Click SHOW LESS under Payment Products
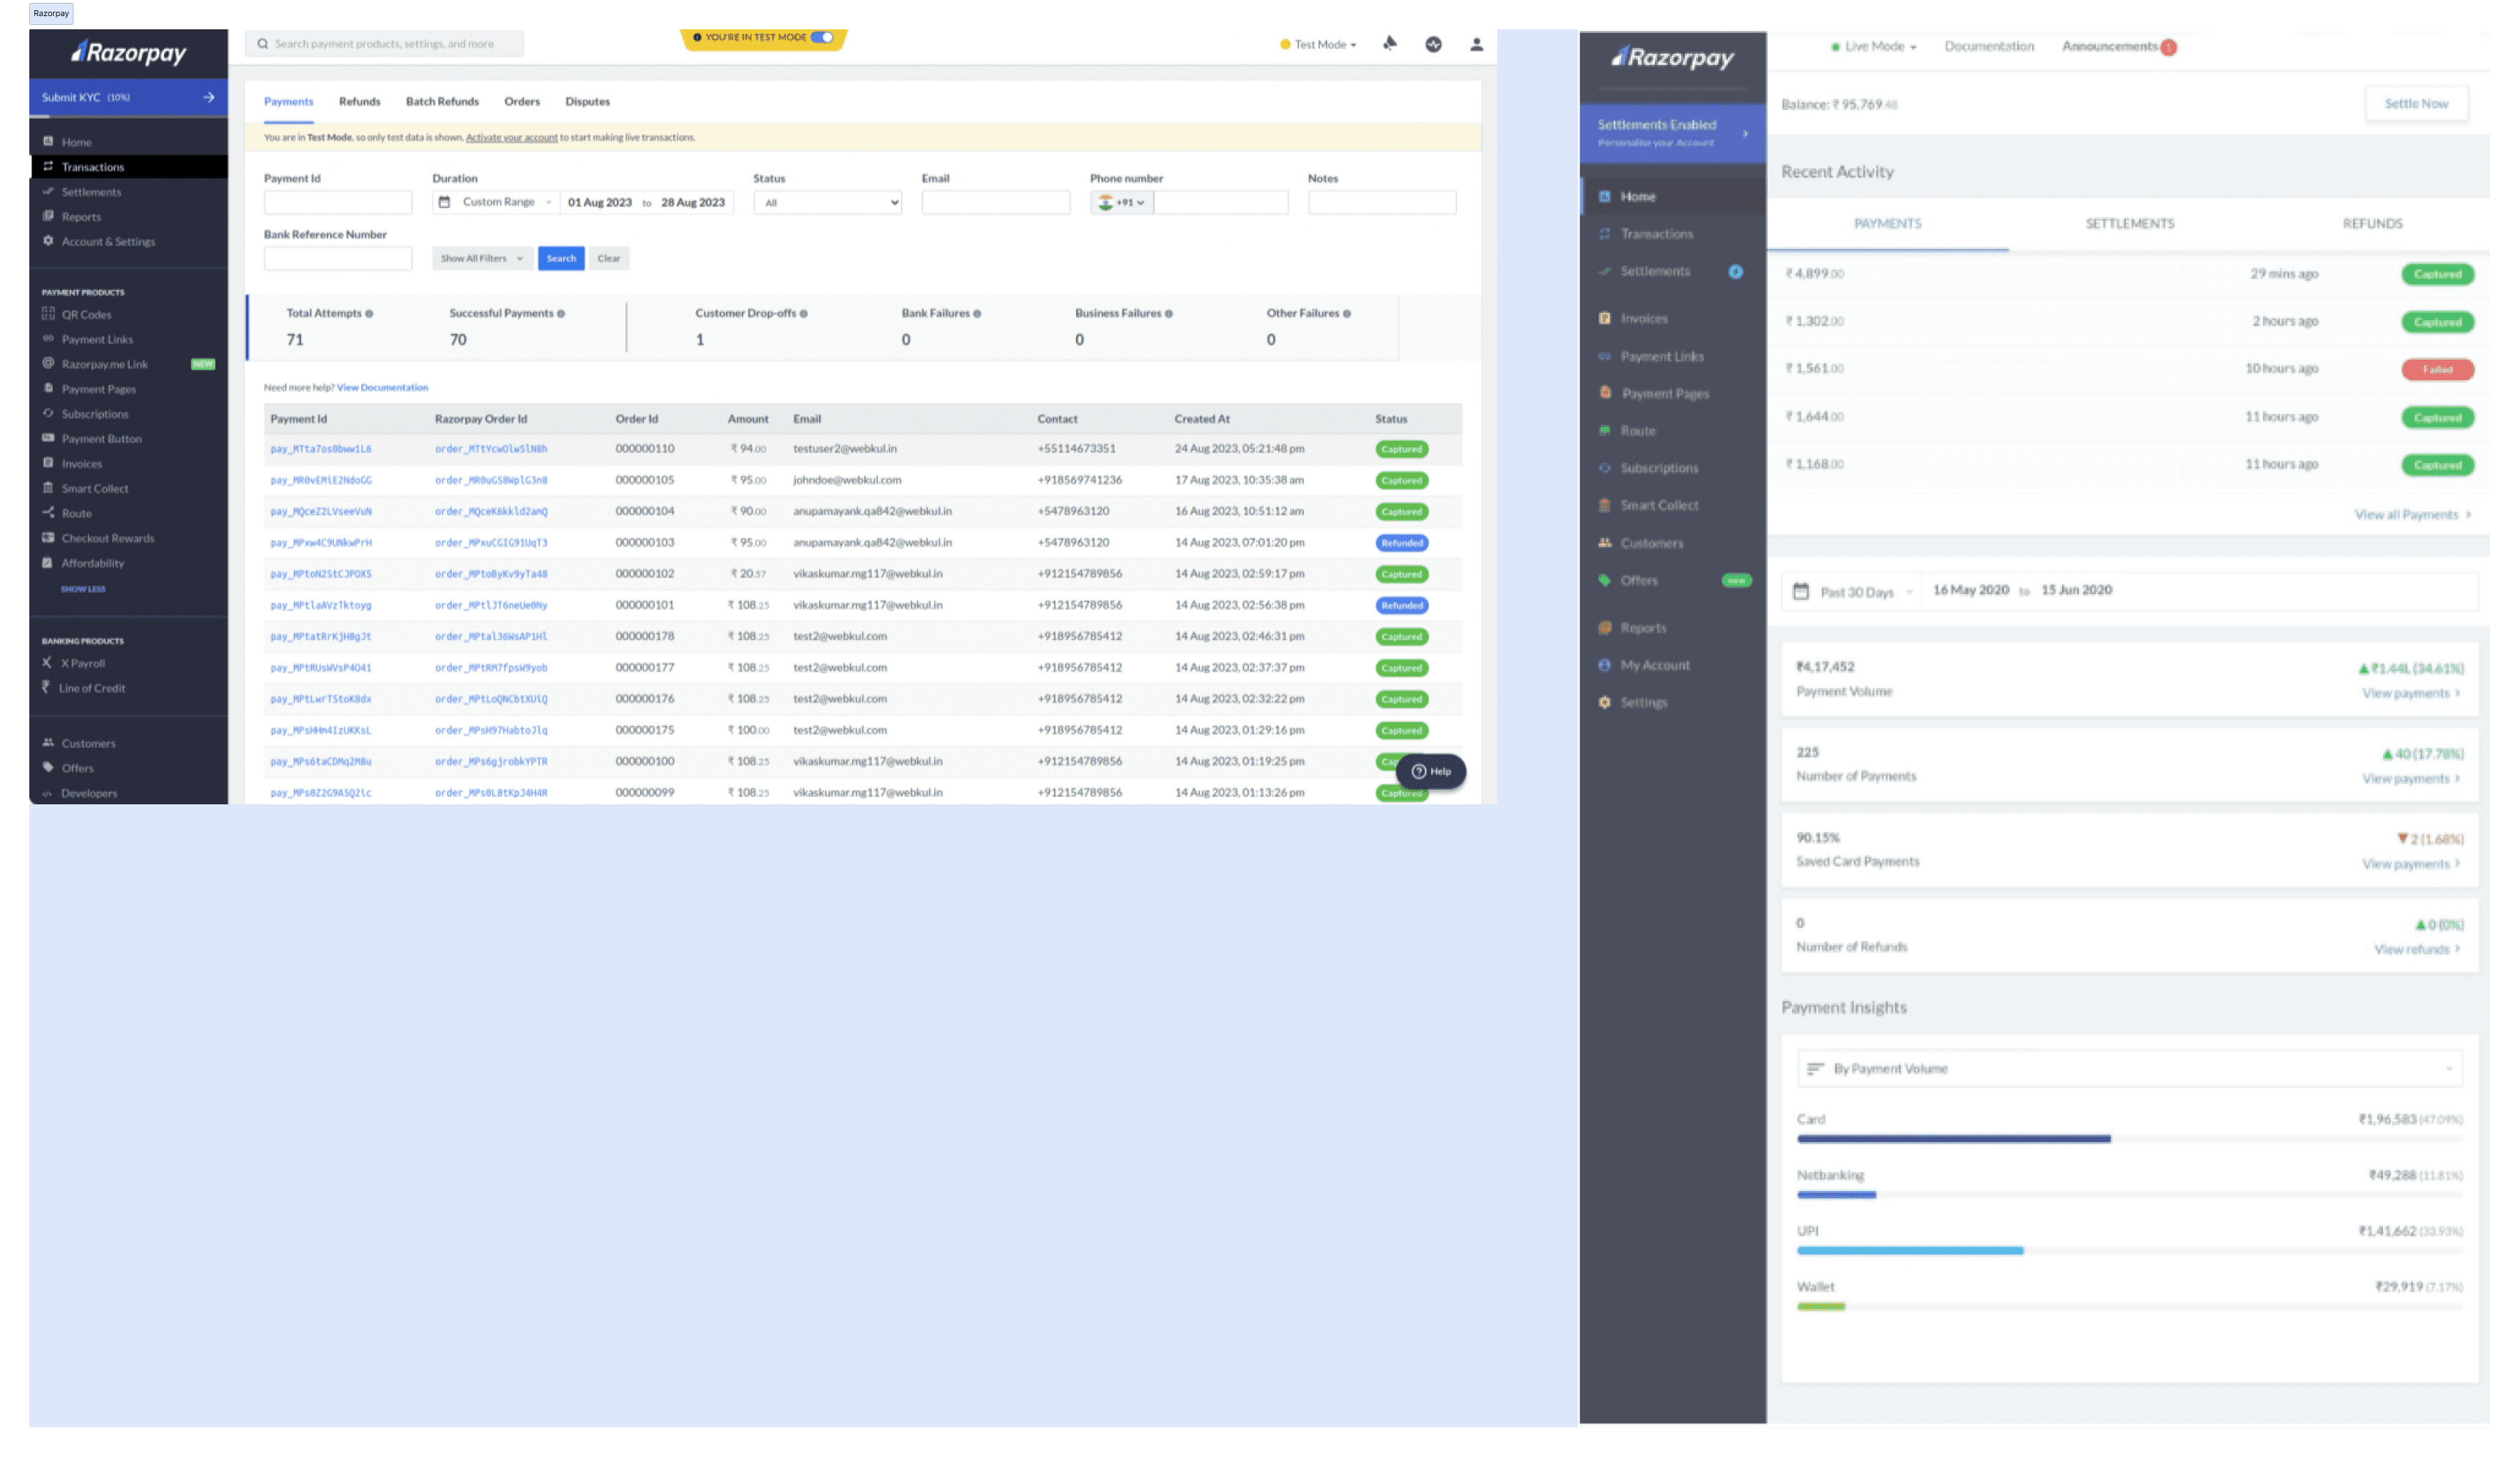The width and height of the screenshot is (2520, 1457). click(x=83, y=589)
